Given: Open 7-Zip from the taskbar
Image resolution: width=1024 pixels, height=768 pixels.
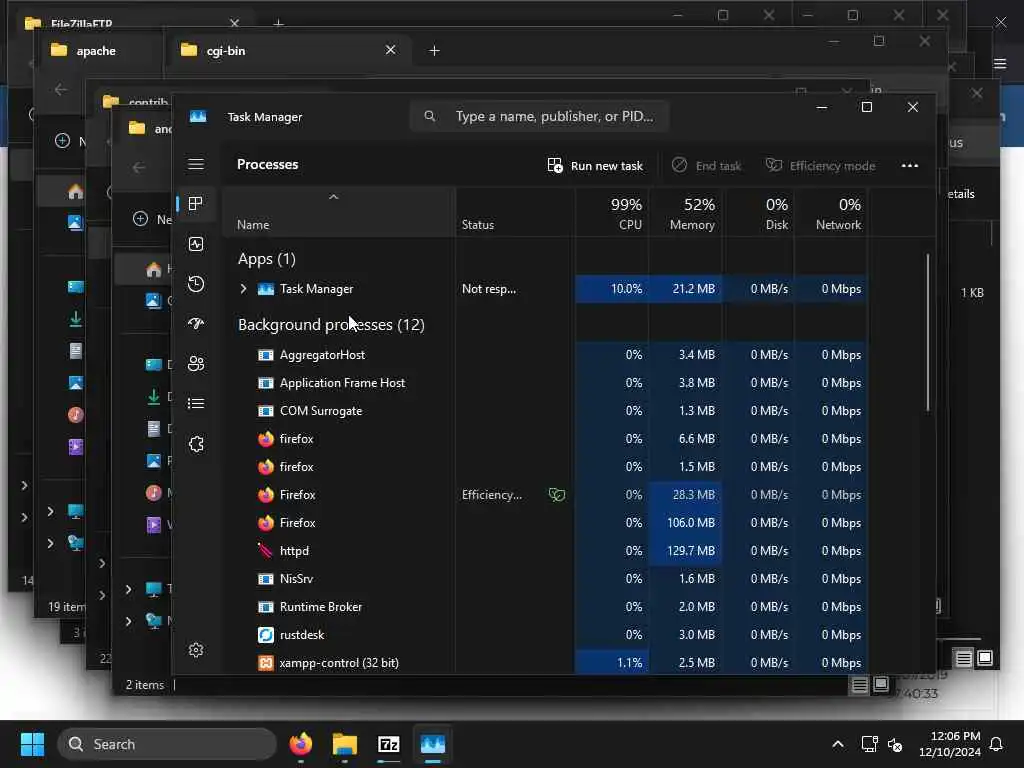Looking at the screenshot, I should (x=389, y=744).
